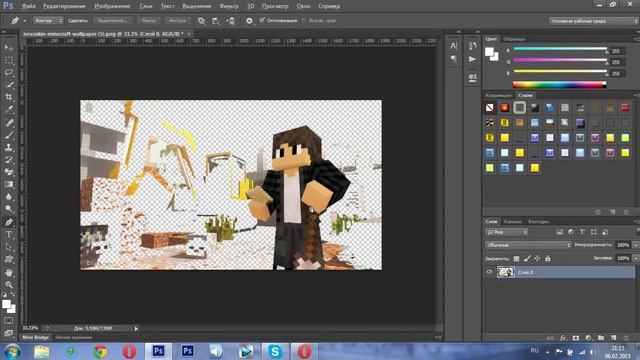Hide the layer using the eye icon

tap(489, 272)
